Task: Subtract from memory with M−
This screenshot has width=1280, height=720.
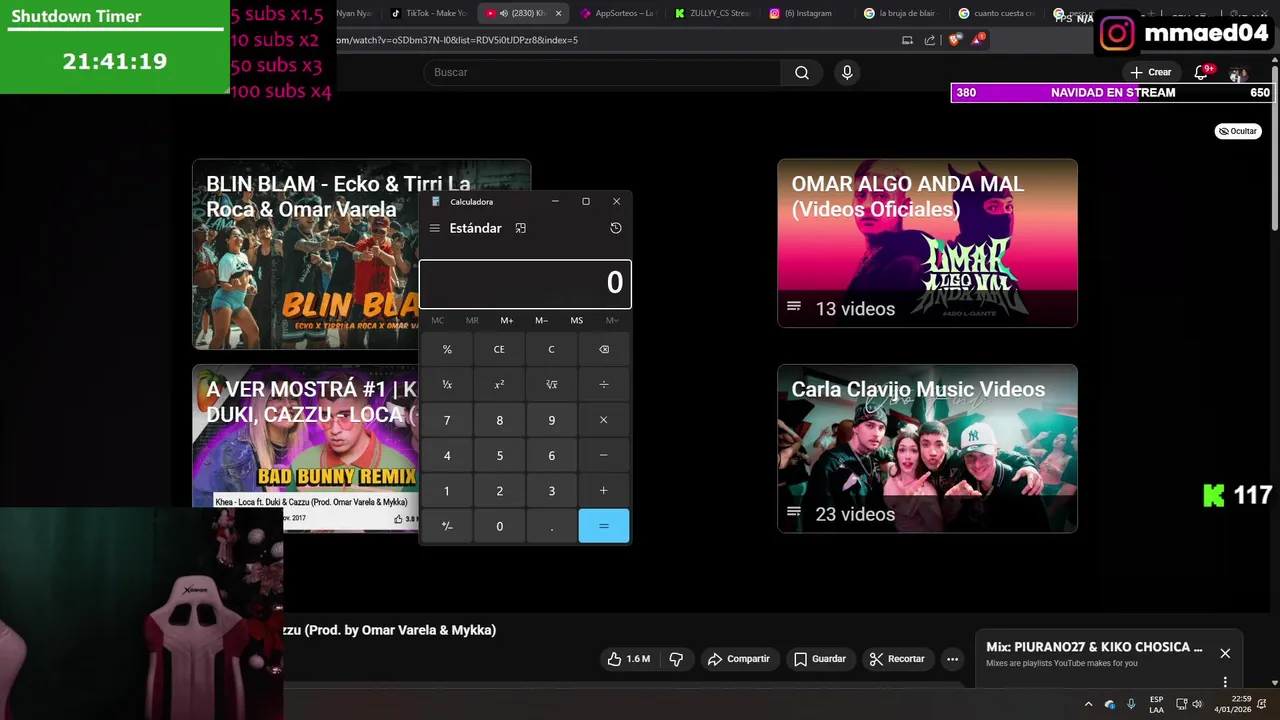Action: click(541, 320)
